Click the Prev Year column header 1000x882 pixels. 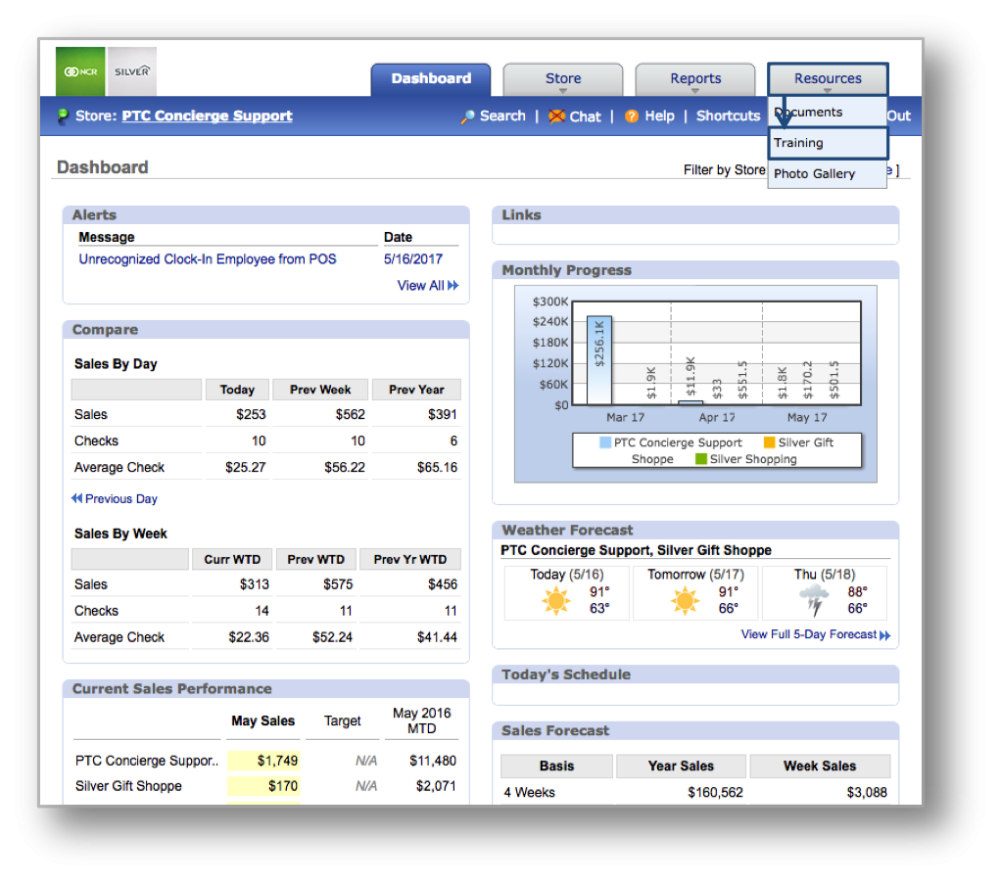[416, 390]
